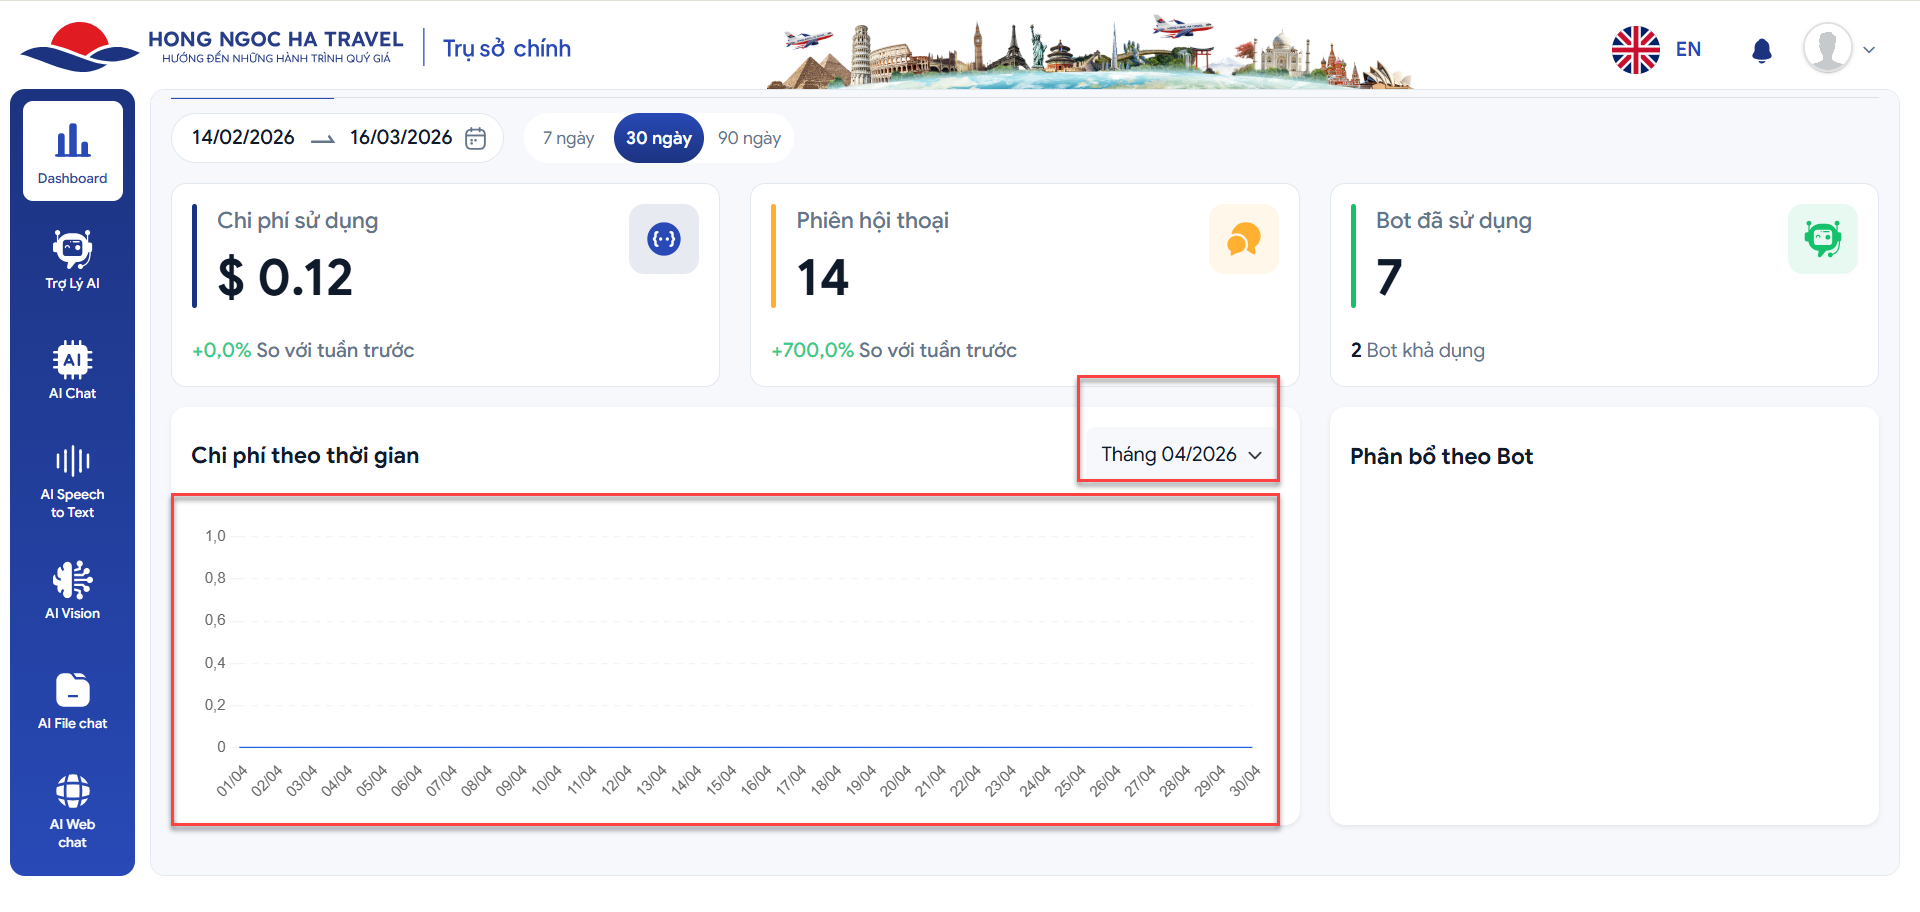This screenshot has height=912, width=1920.
Task: Switch language using the EN flag selector
Action: pos(1656,49)
